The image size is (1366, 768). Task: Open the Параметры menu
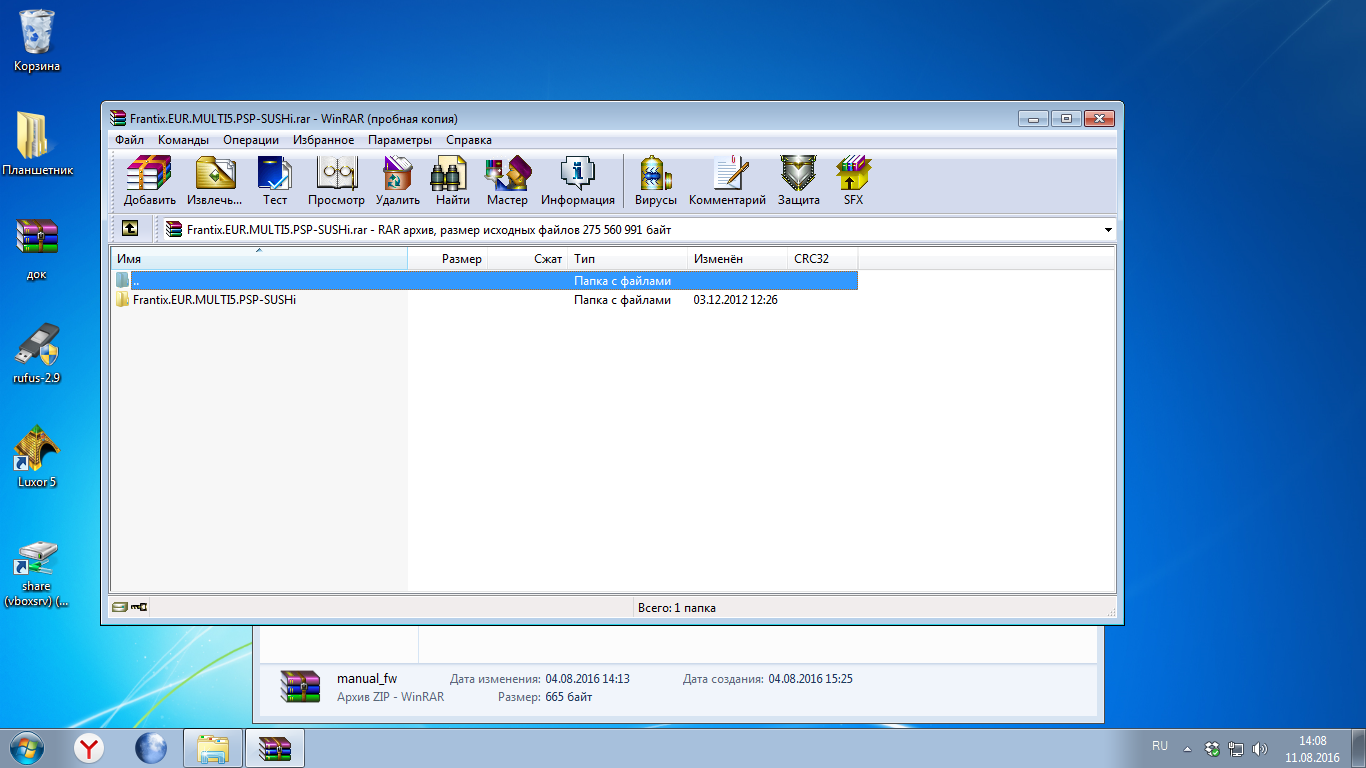399,140
